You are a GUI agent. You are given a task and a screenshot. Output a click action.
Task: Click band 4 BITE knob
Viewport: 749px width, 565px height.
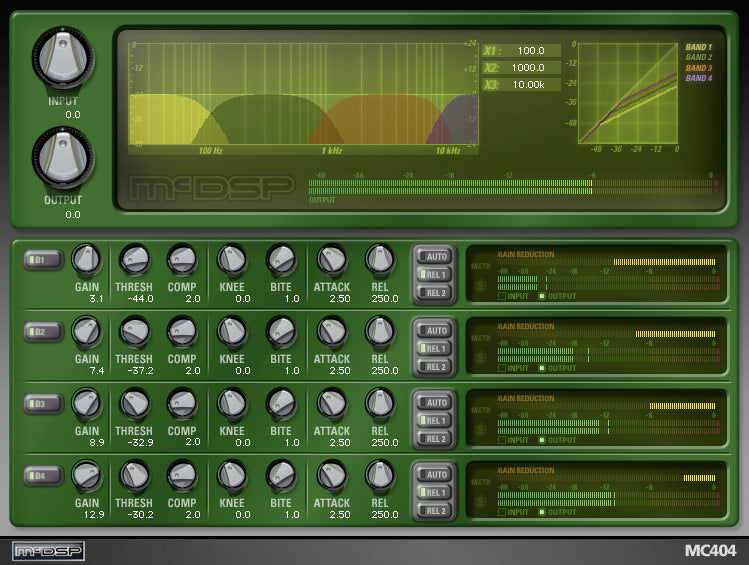[x=281, y=475]
